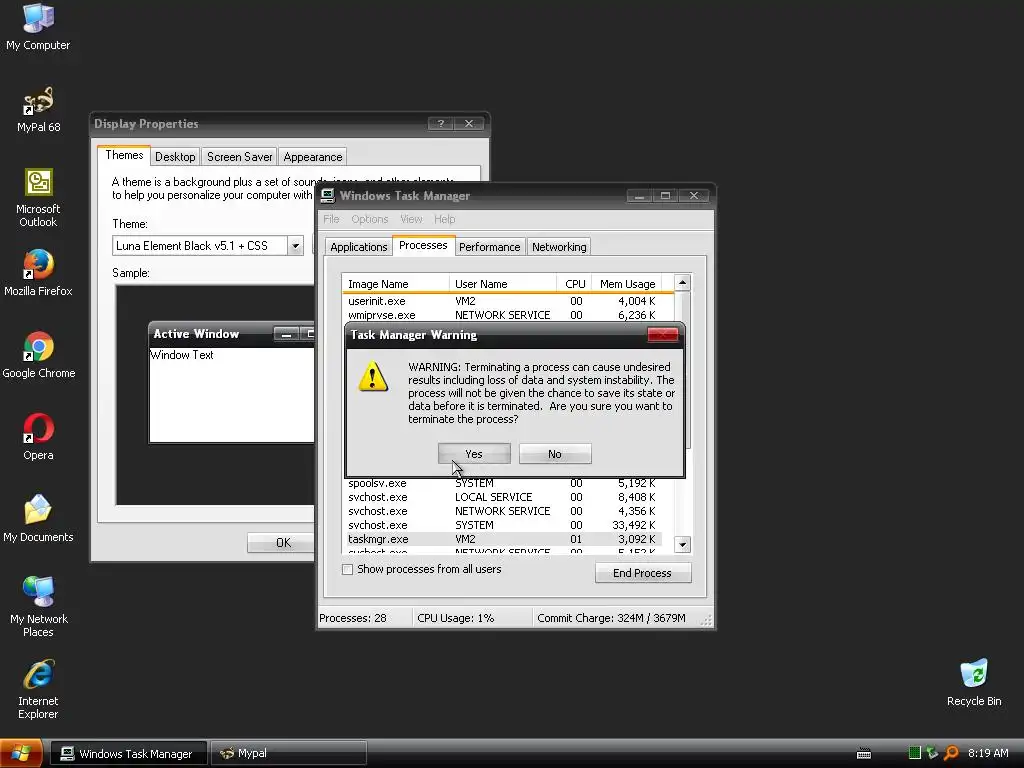Open Opera browser desktop shortcut

point(38,437)
